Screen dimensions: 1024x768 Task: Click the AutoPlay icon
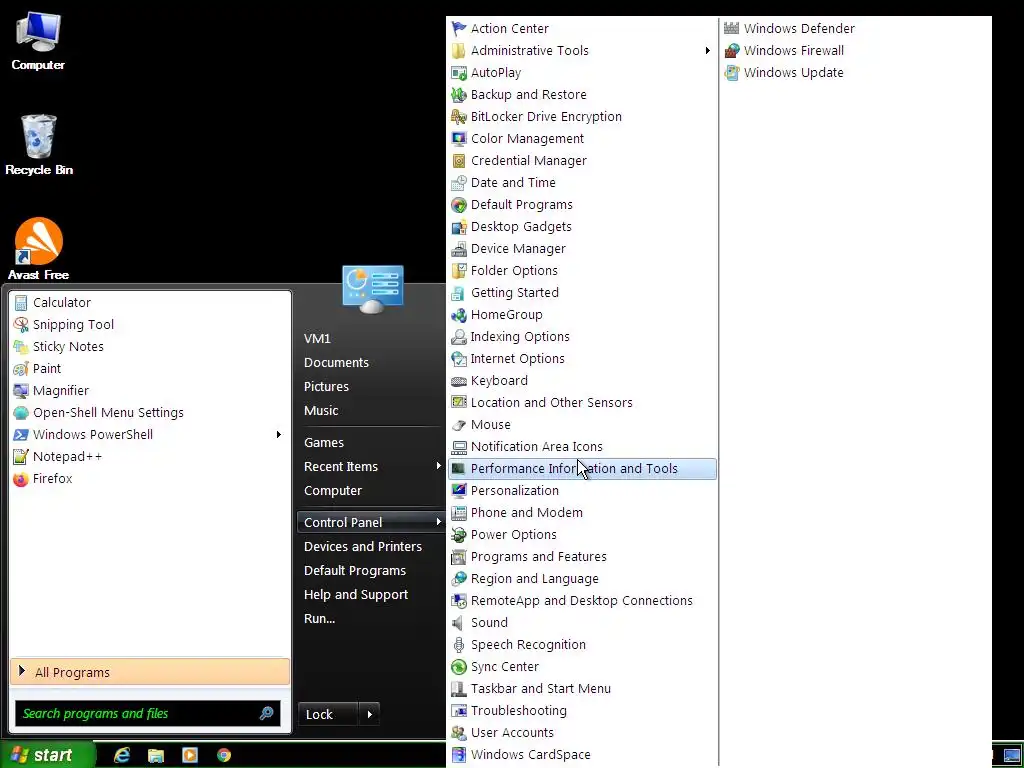click(459, 72)
